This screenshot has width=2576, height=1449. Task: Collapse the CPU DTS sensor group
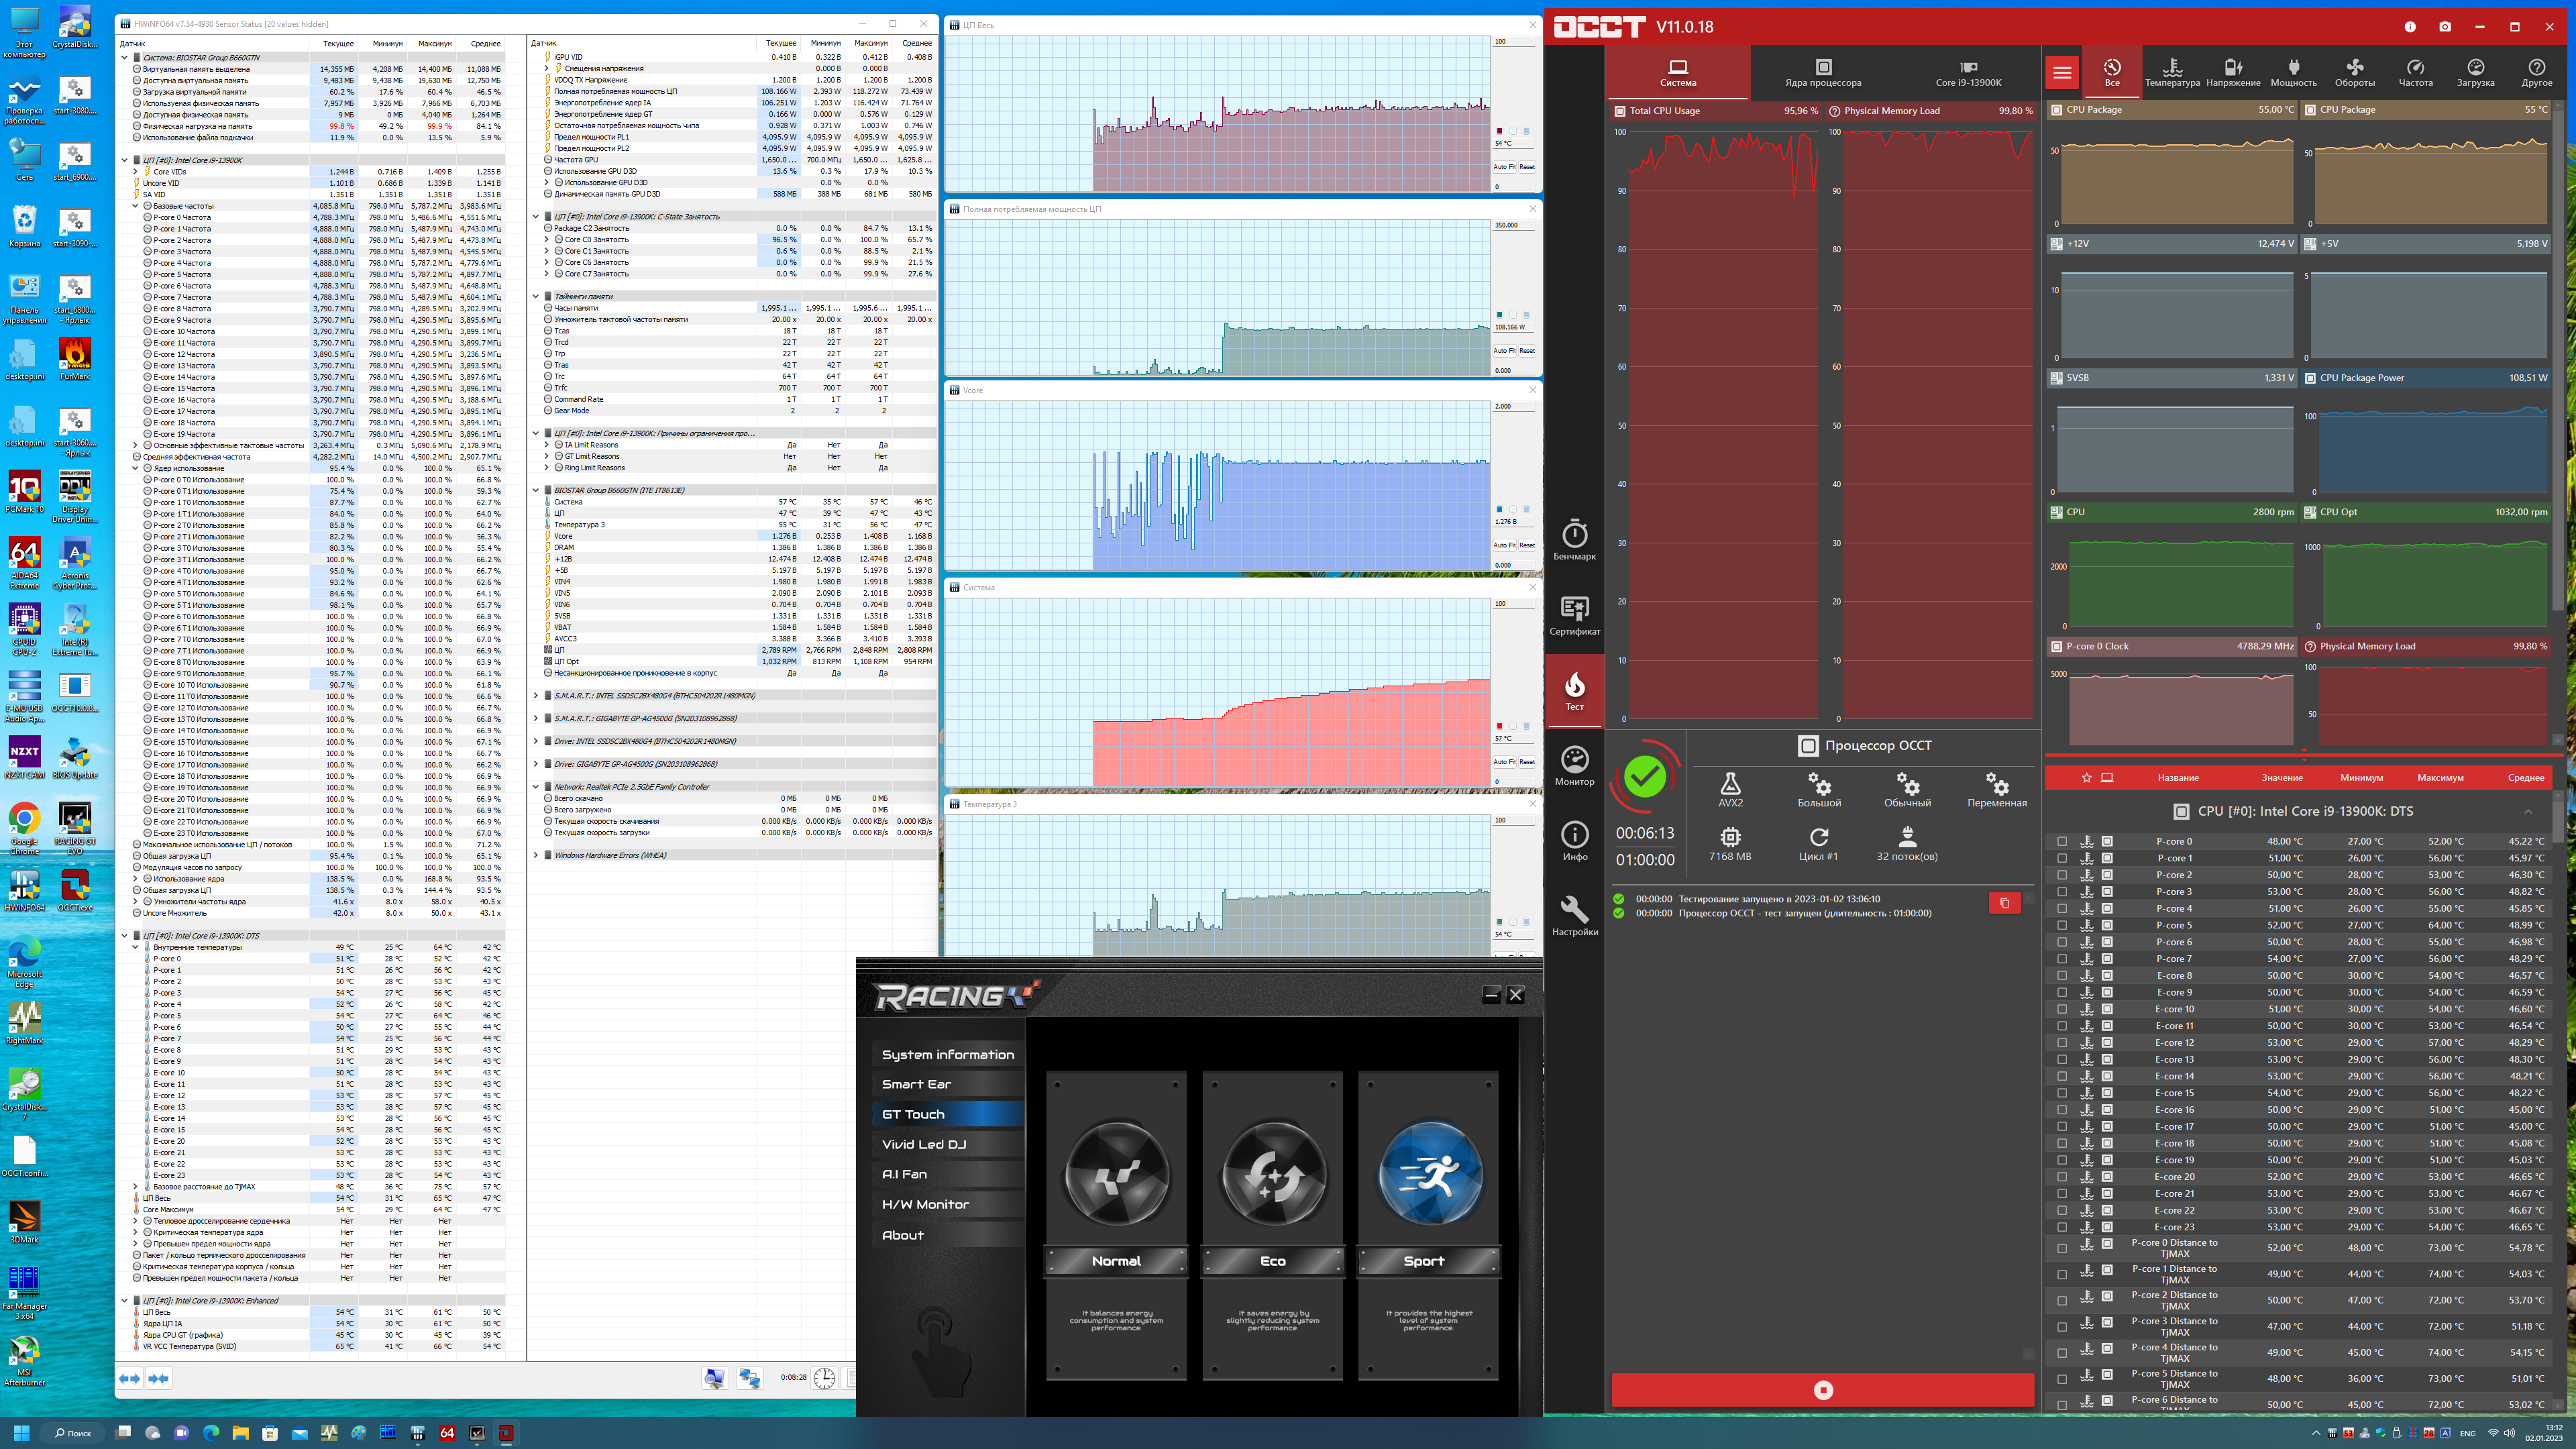[x=2528, y=811]
